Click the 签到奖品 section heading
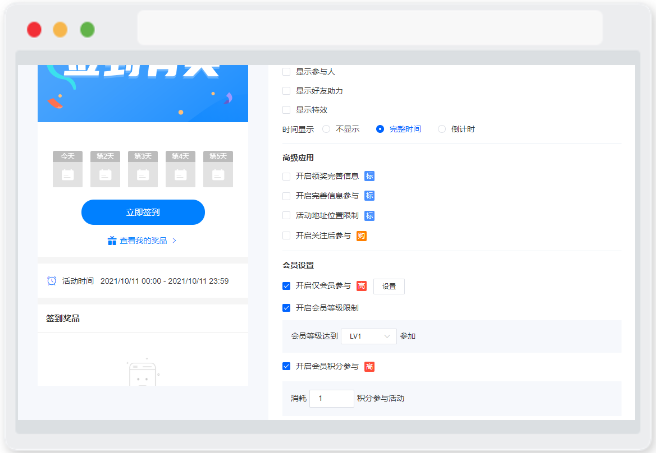The image size is (656, 453). [63, 318]
